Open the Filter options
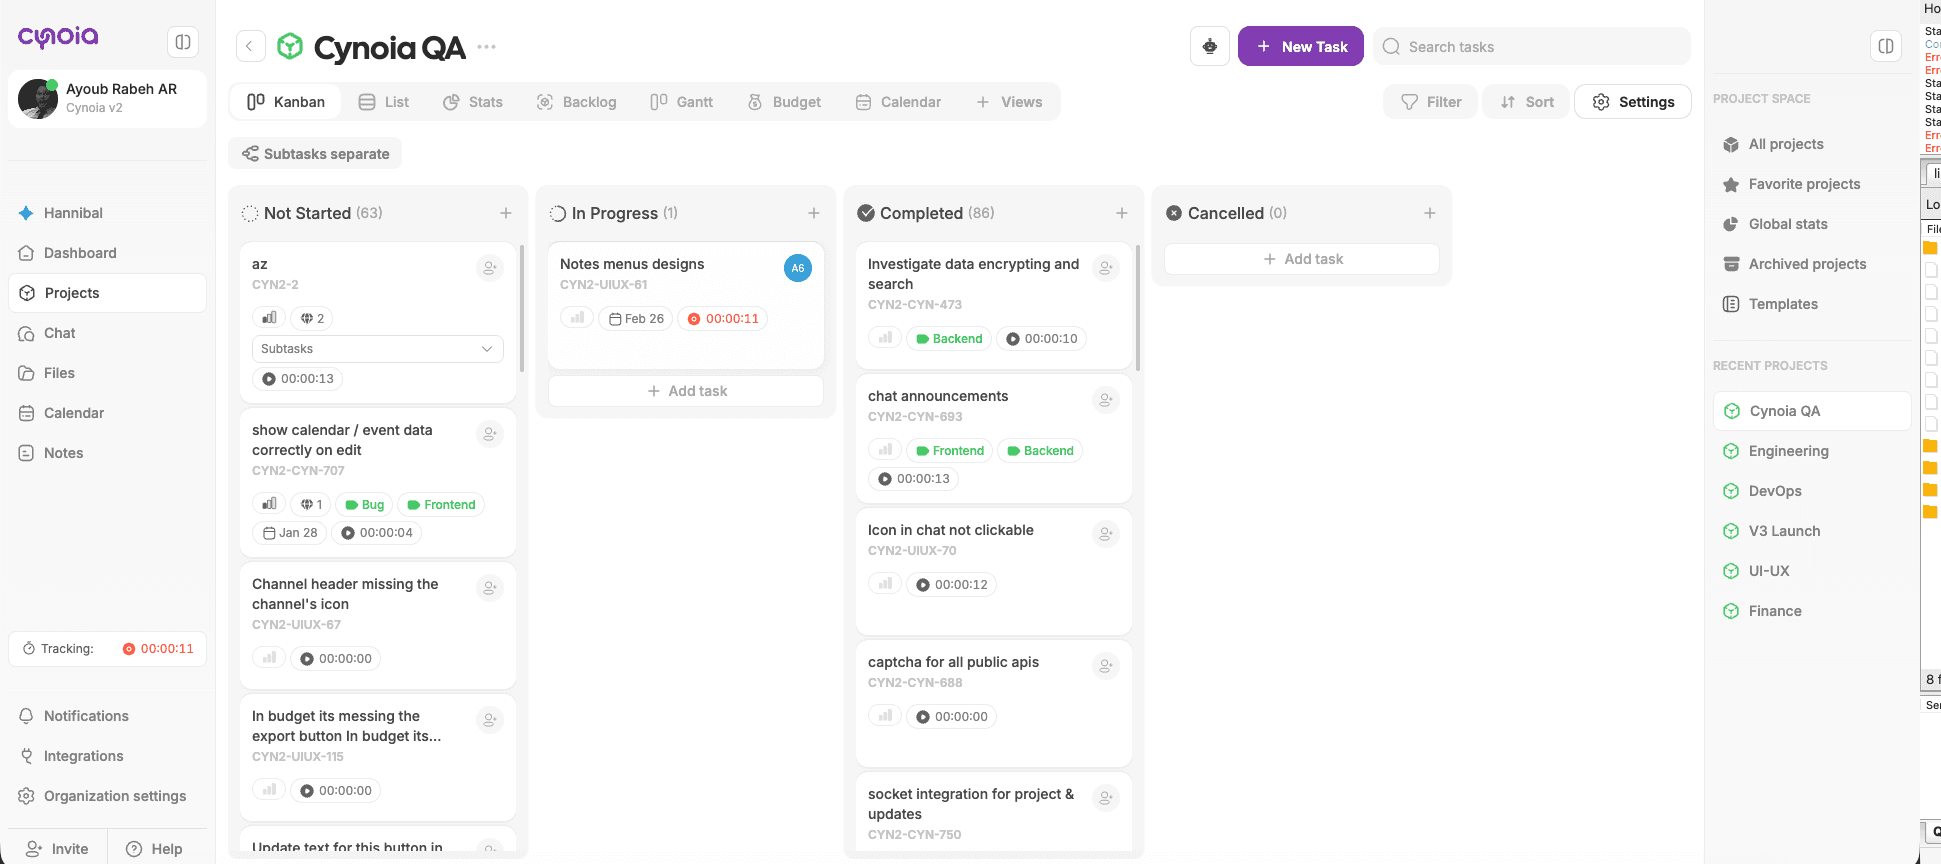This screenshot has height=864, width=1941. [1431, 102]
